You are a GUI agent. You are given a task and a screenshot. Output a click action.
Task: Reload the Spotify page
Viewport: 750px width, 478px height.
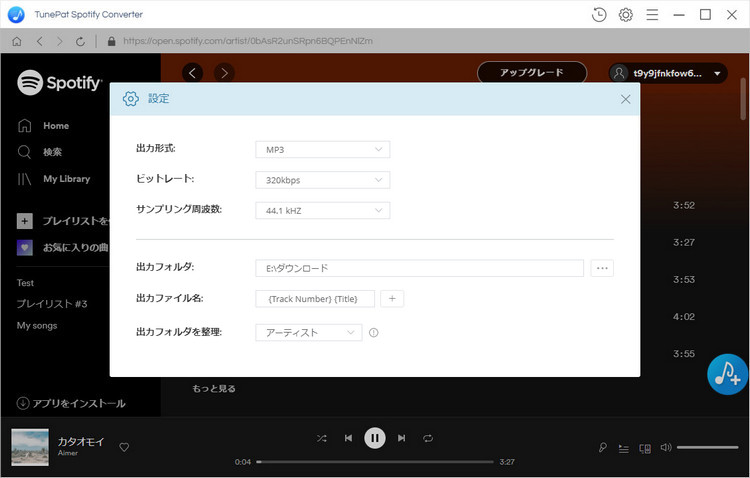[80, 42]
